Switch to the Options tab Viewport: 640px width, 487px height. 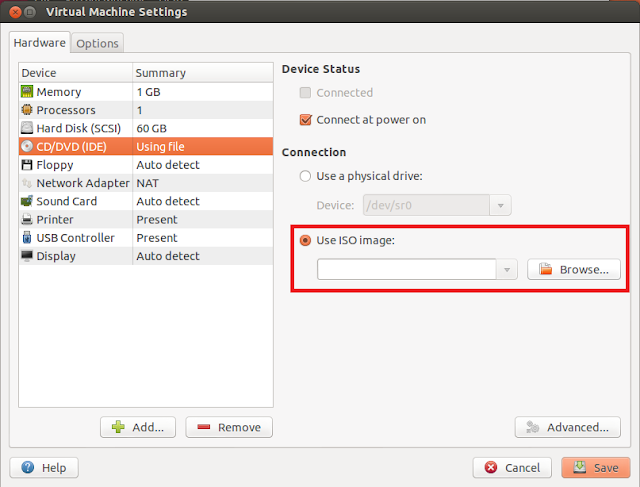pyautogui.click(x=97, y=43)
